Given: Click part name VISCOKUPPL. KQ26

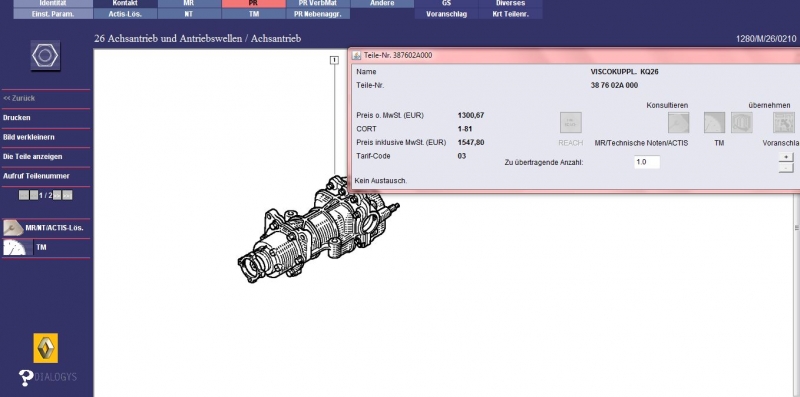Looking at the screenshot, I should click(624, 72).
